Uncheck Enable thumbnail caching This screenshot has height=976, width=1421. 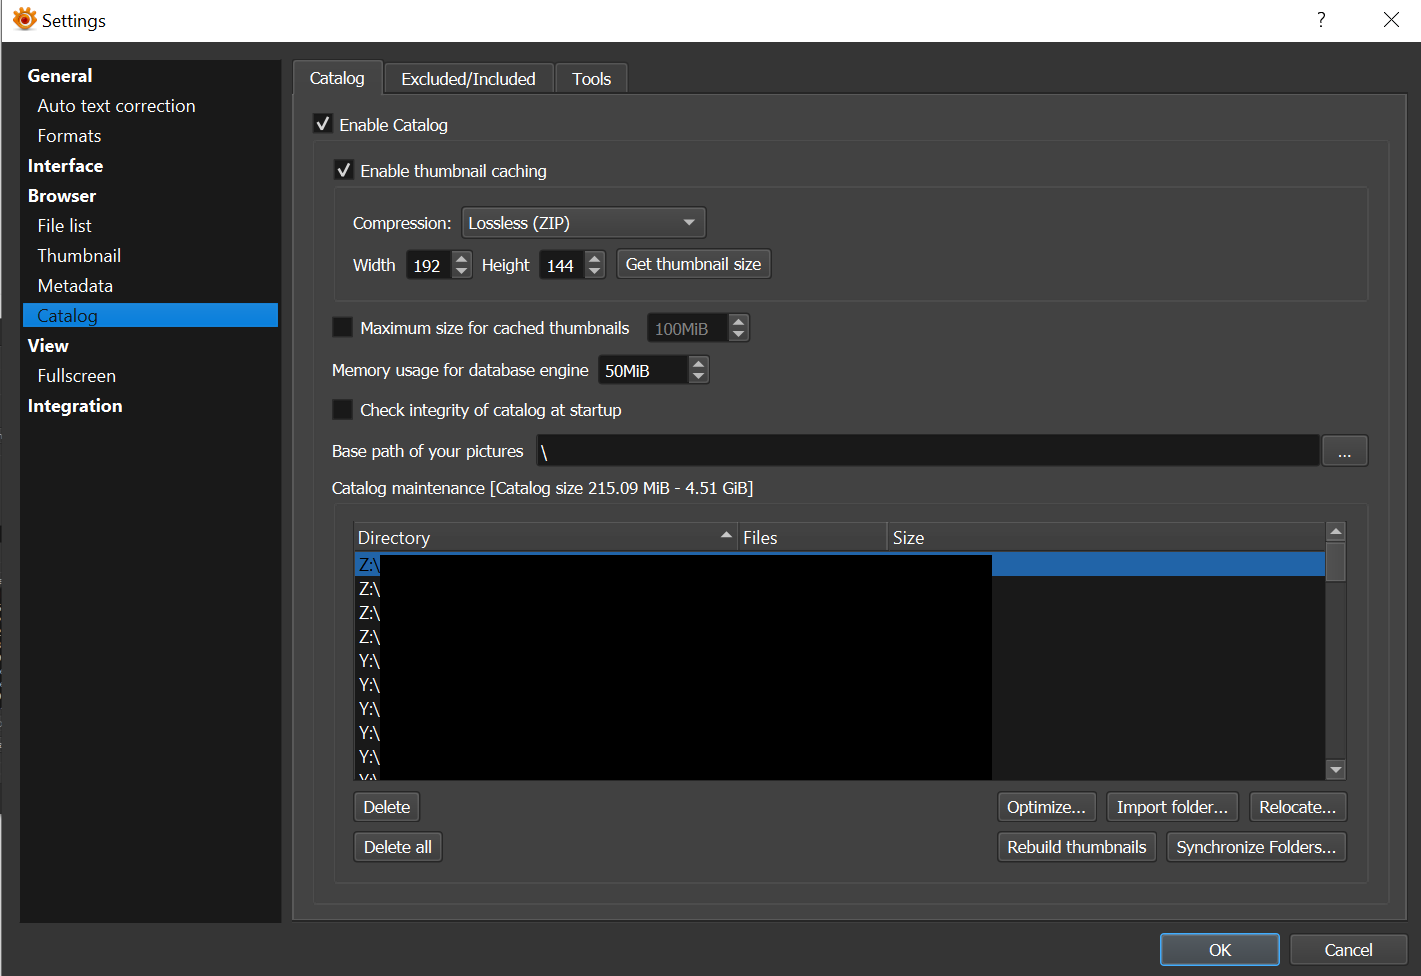pos(344,170)
